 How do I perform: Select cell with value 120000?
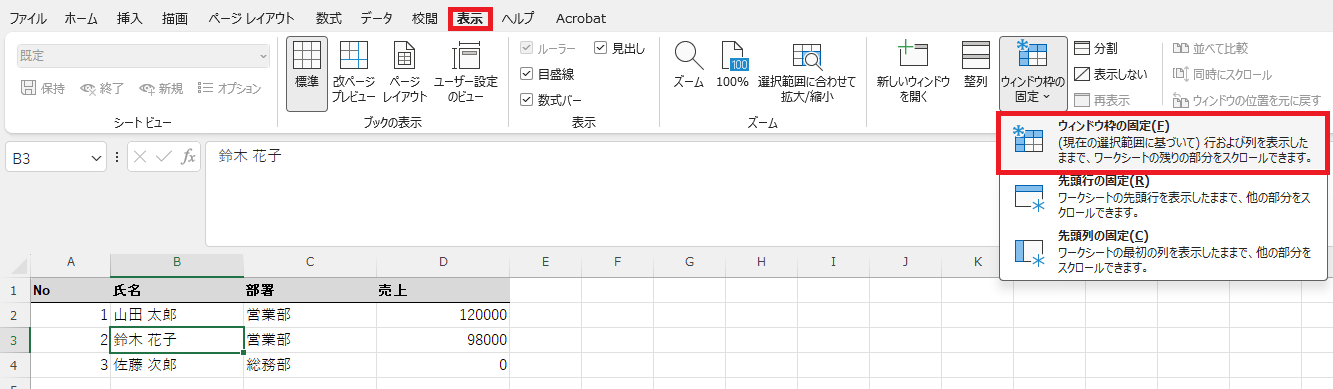tap(443, 315)
